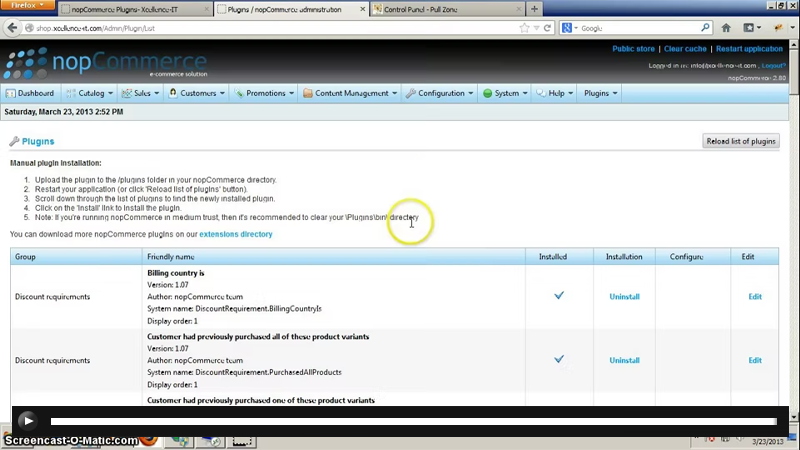Edit purchased all of these product variants plugin
Image resolution: width=800 pixels, height=450 pixels.
pyautogui.click(x=755, y=360)
